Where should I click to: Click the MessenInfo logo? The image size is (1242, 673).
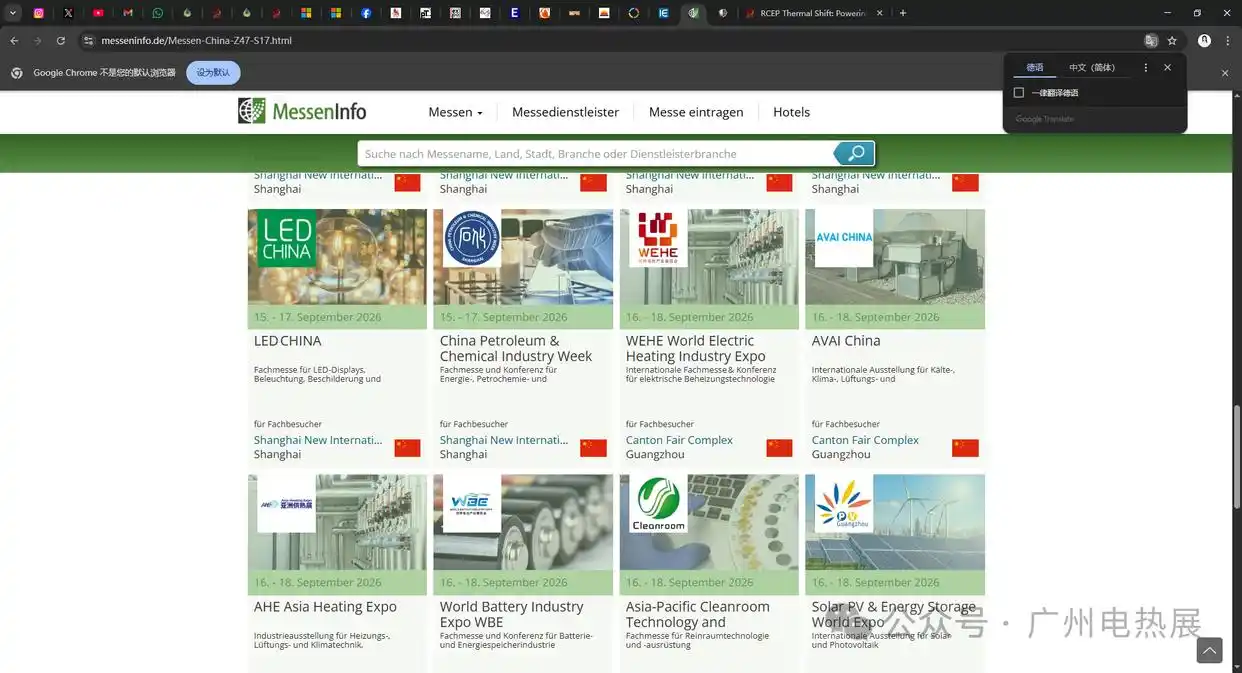pyautogui.click(x=302, y=111)
